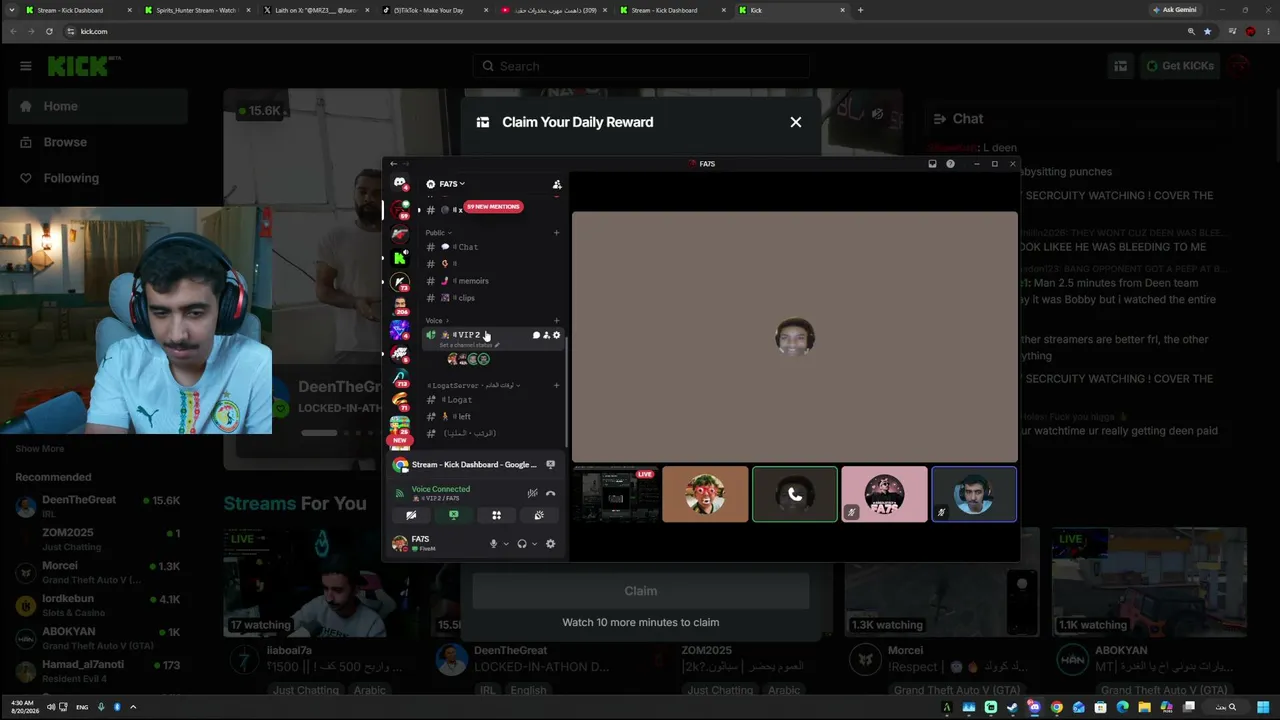The width and height of the screenshot is (1280, 720).
Task: Add a channel to the Public category
Action: pos(557,233)
